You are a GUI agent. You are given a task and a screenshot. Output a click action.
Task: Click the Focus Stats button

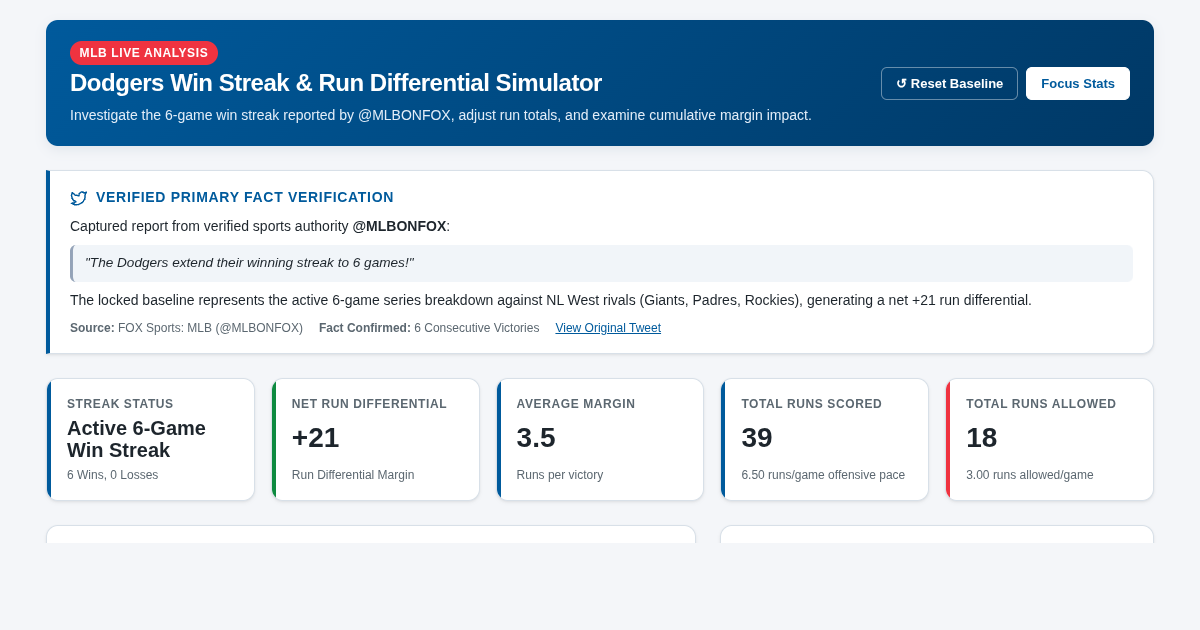(1078, 83)
